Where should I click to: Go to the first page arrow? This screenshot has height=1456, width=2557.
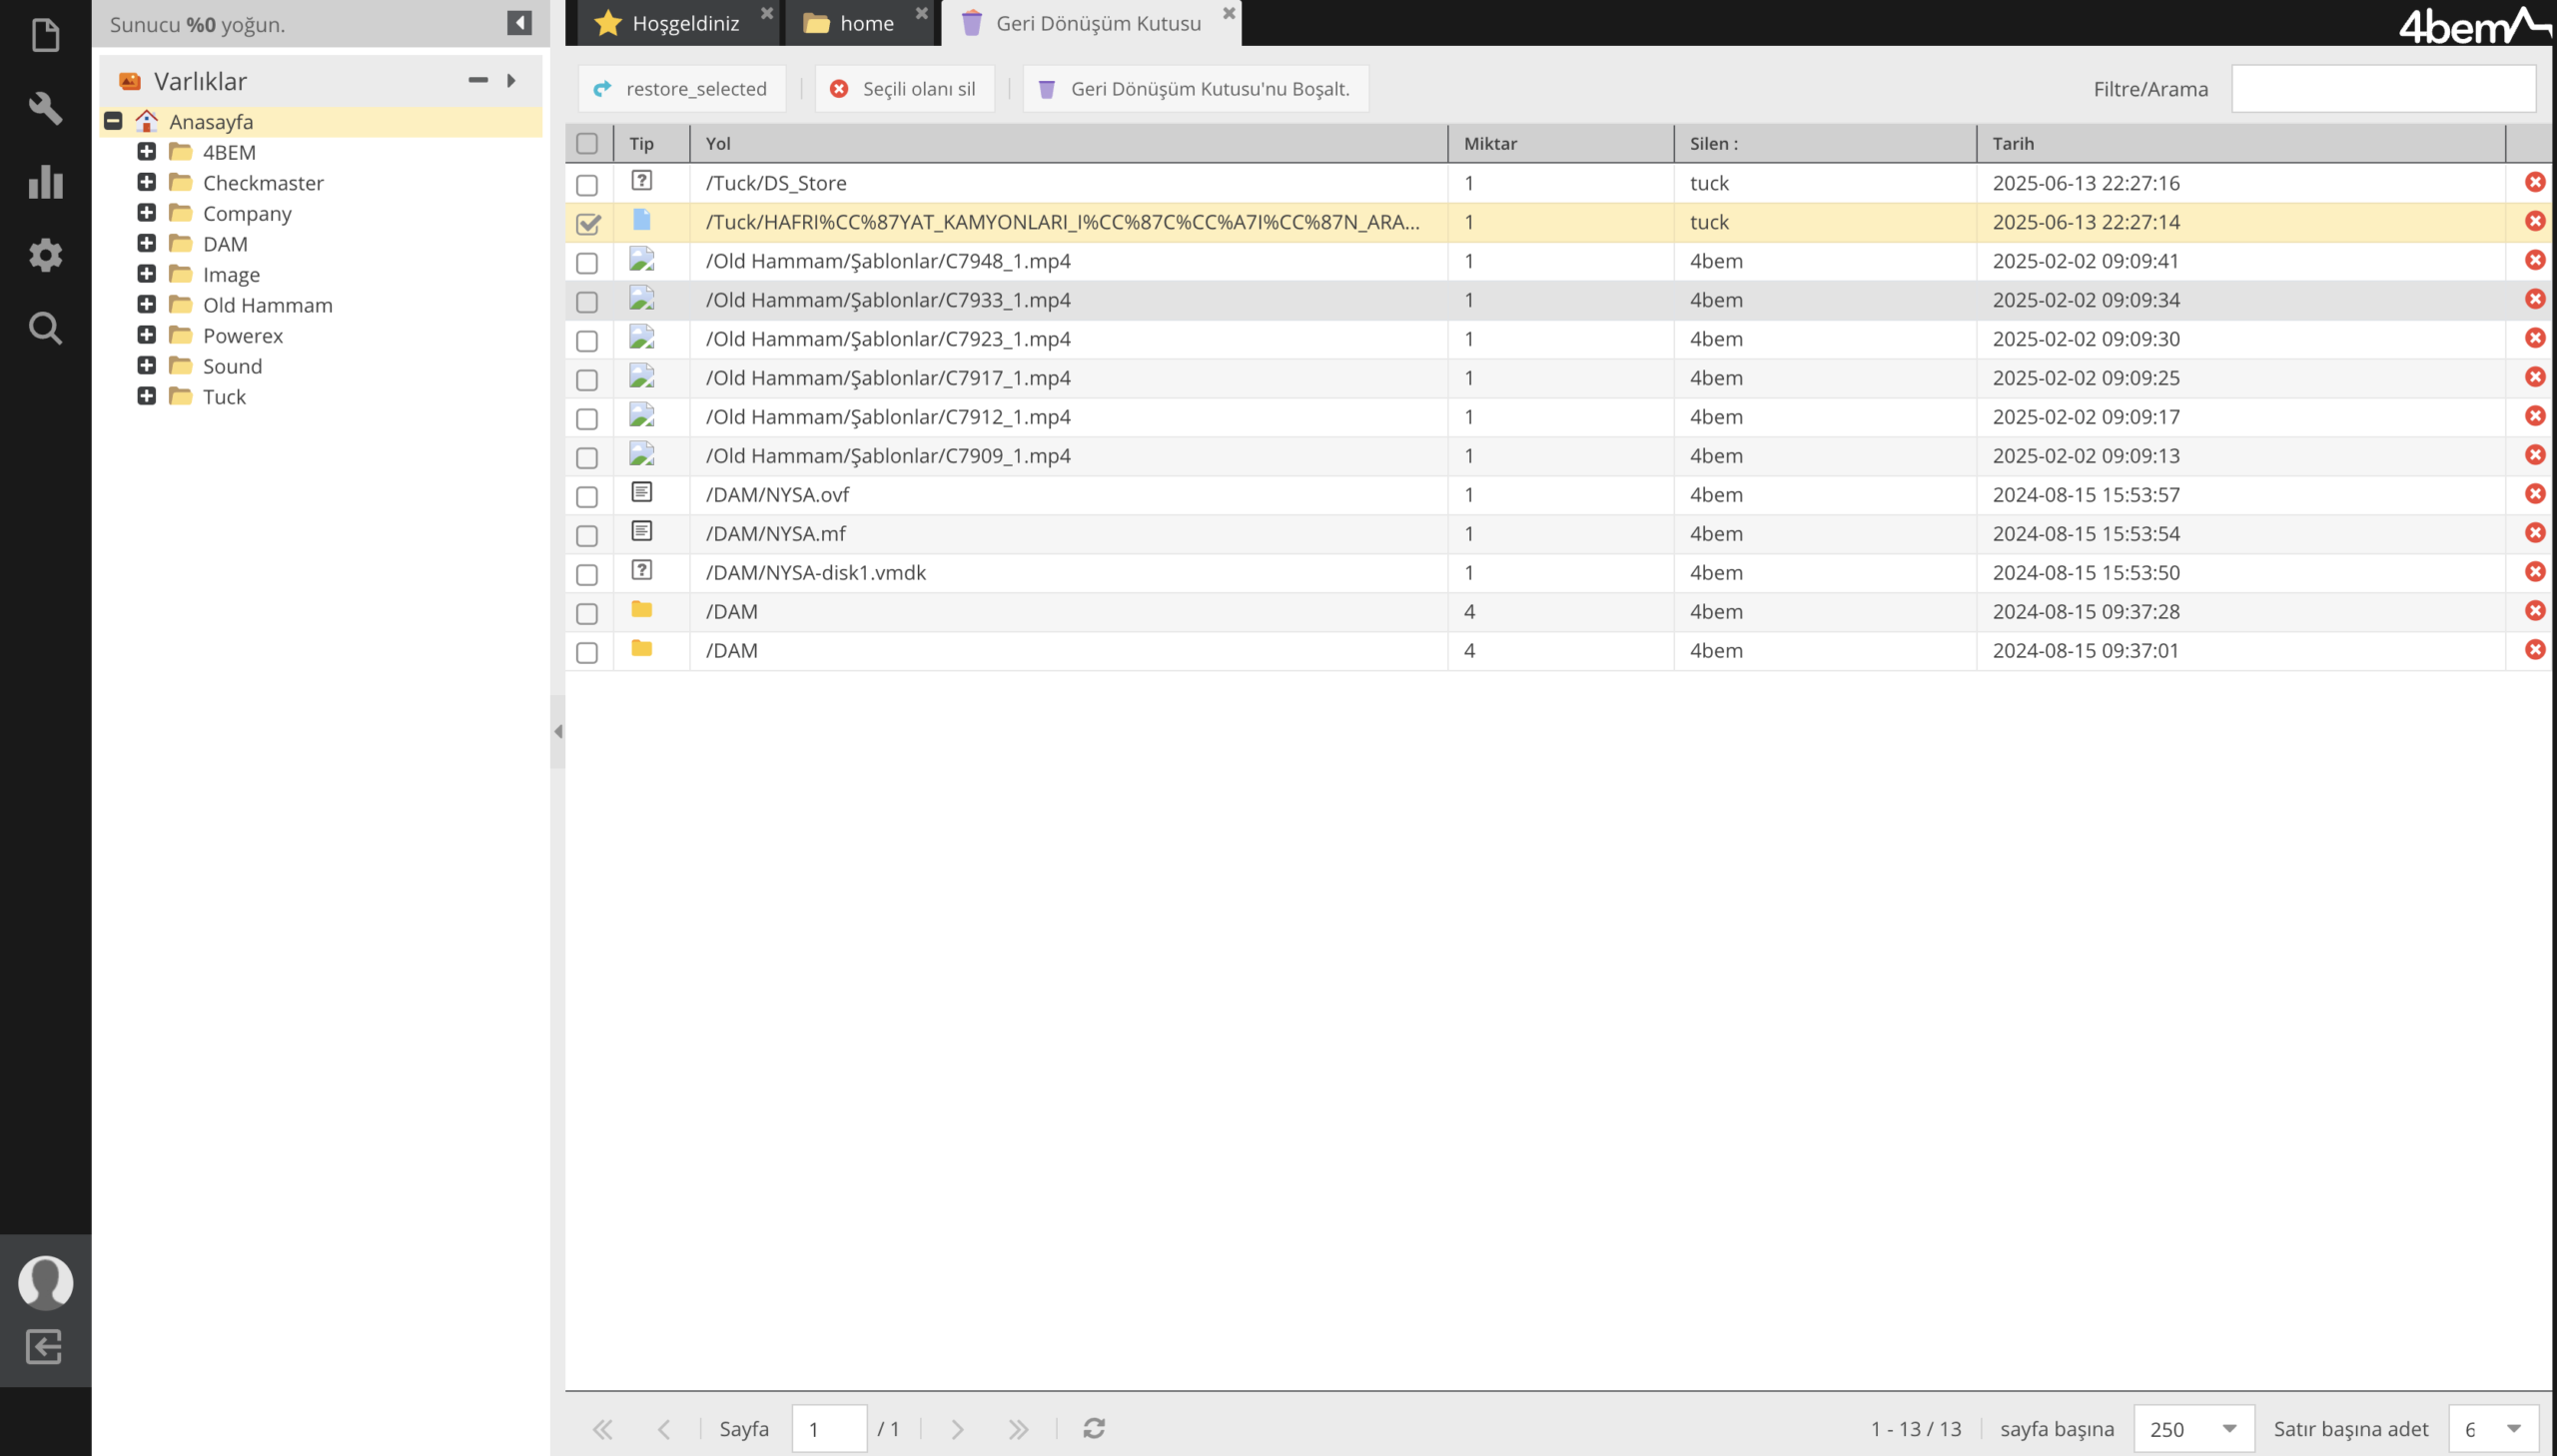click(602, 1429)
